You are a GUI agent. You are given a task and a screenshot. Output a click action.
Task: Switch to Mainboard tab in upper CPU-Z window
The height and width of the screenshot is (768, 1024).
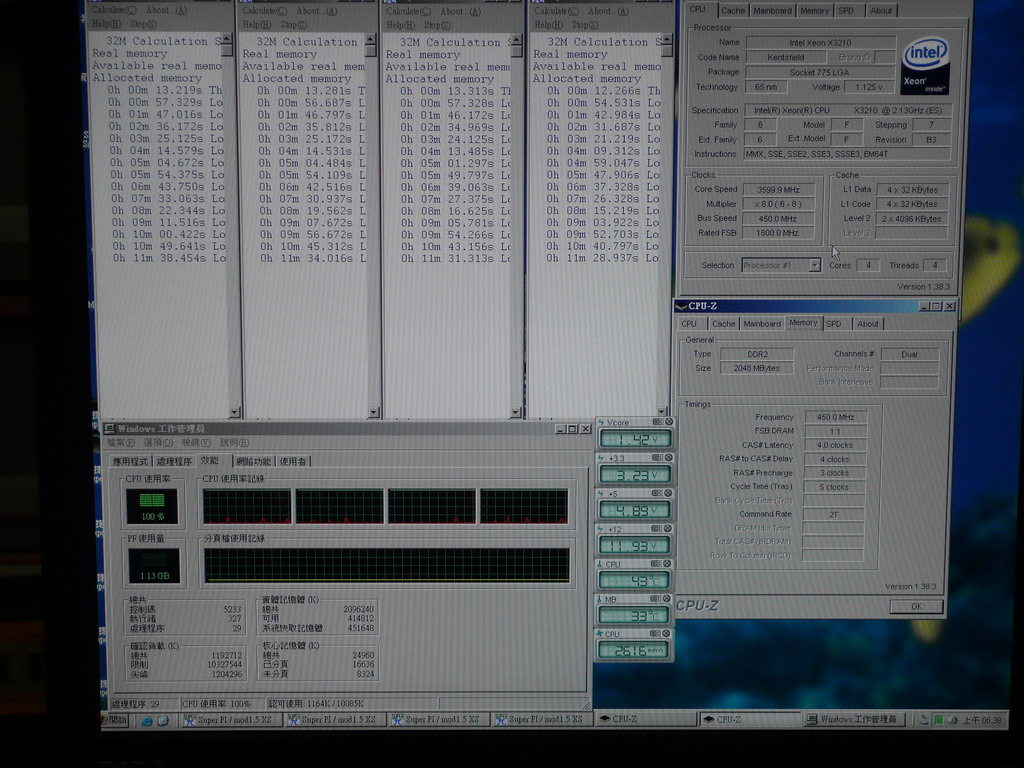(772, 10)
